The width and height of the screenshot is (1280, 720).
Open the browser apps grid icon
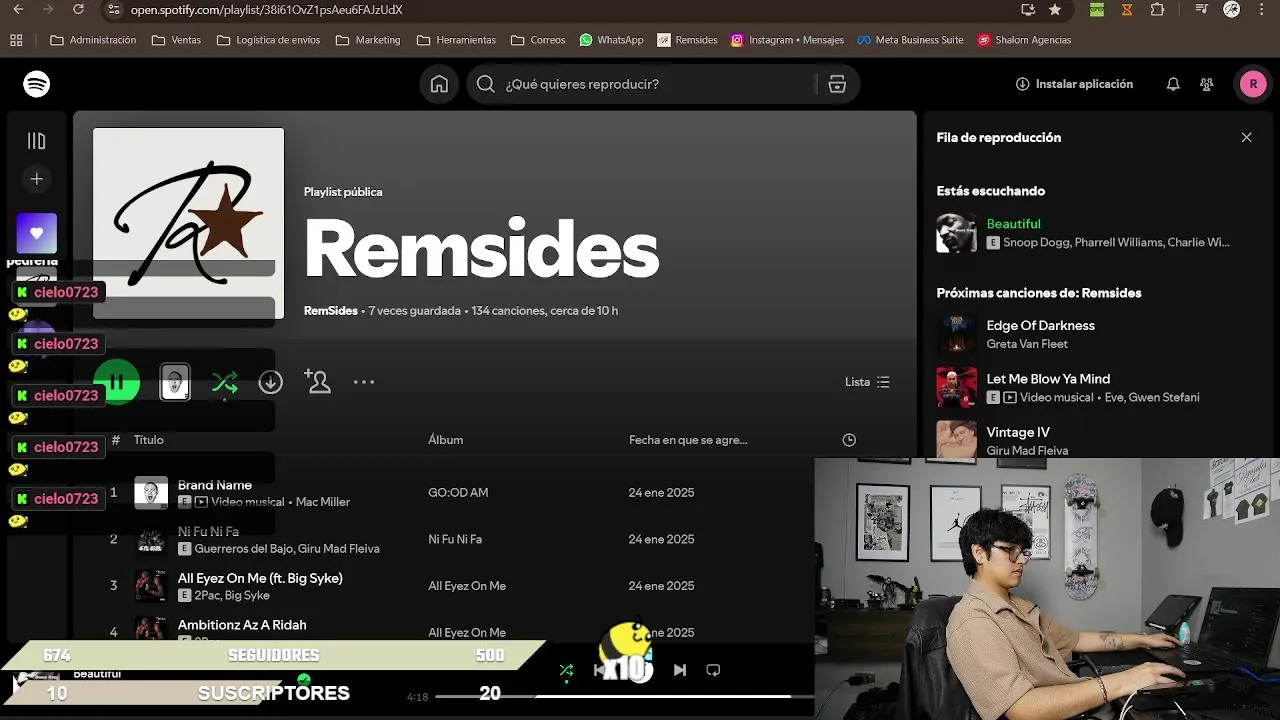16,40
